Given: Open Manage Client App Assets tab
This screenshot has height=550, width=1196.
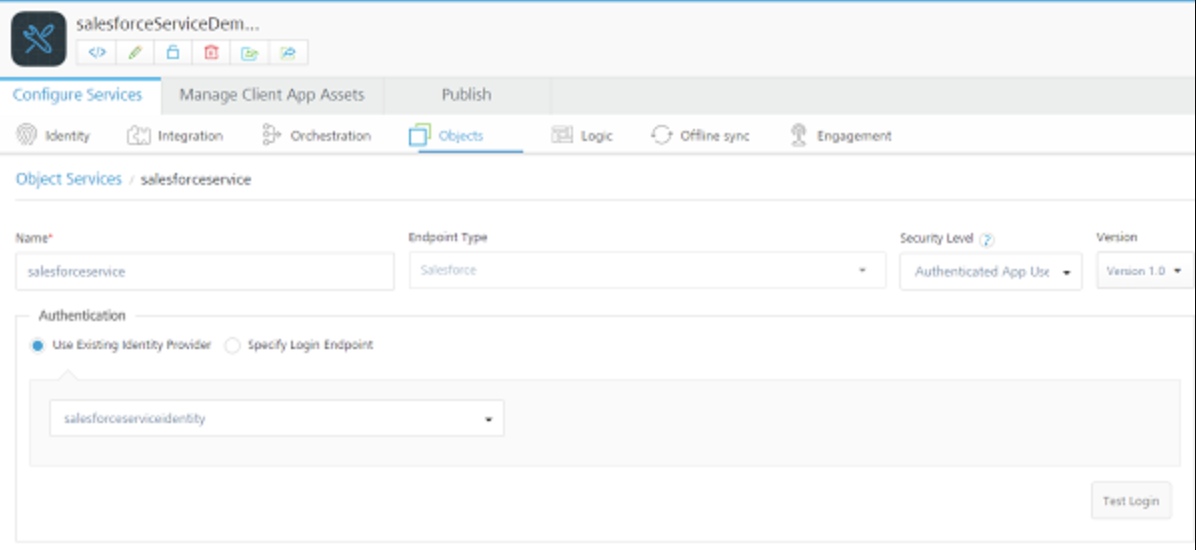Looking at the screenshot, I should 272,95.
